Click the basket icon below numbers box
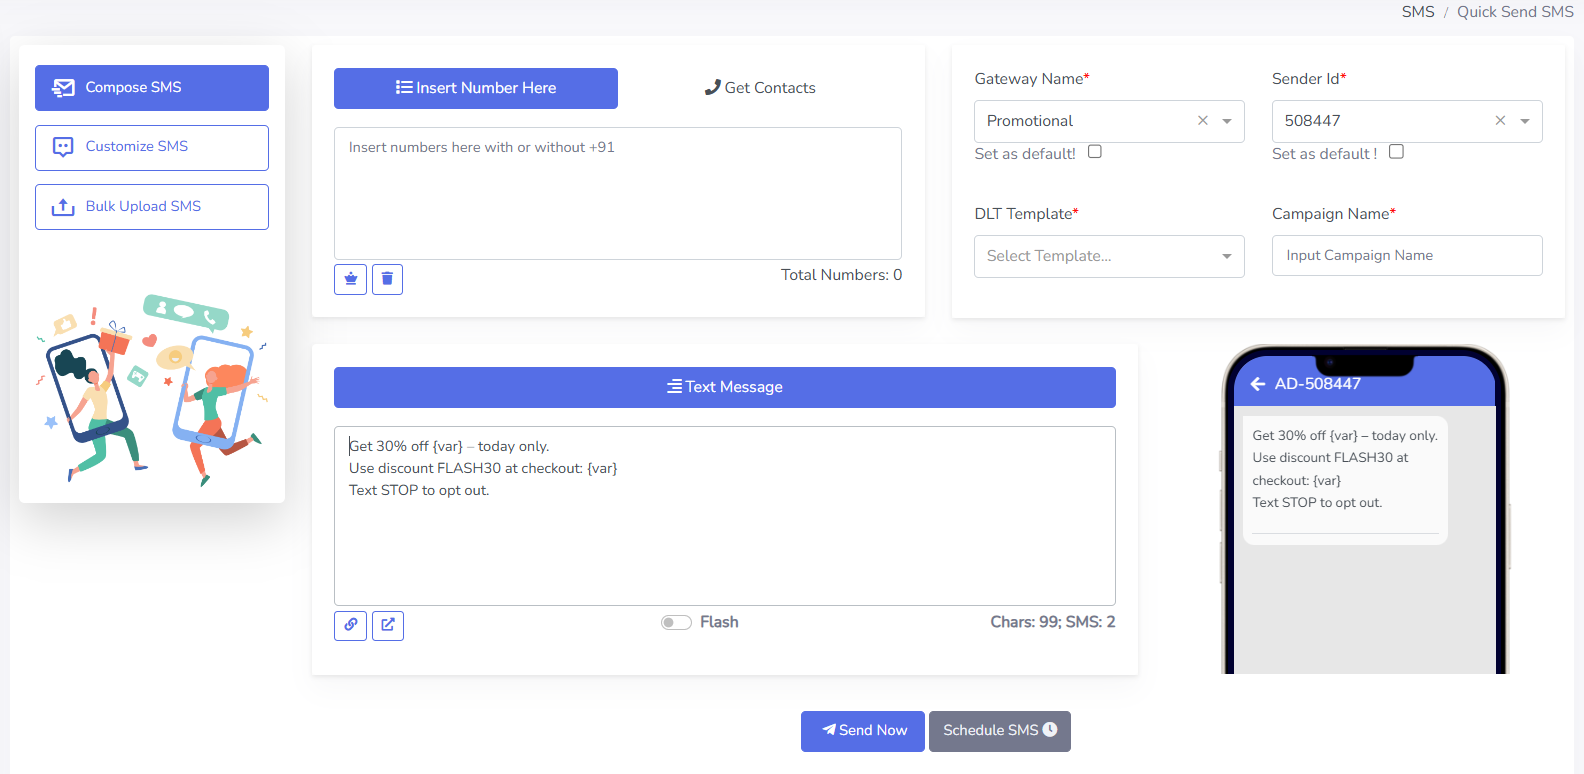This screenshot has width=1584, height=774. (350, 279)
